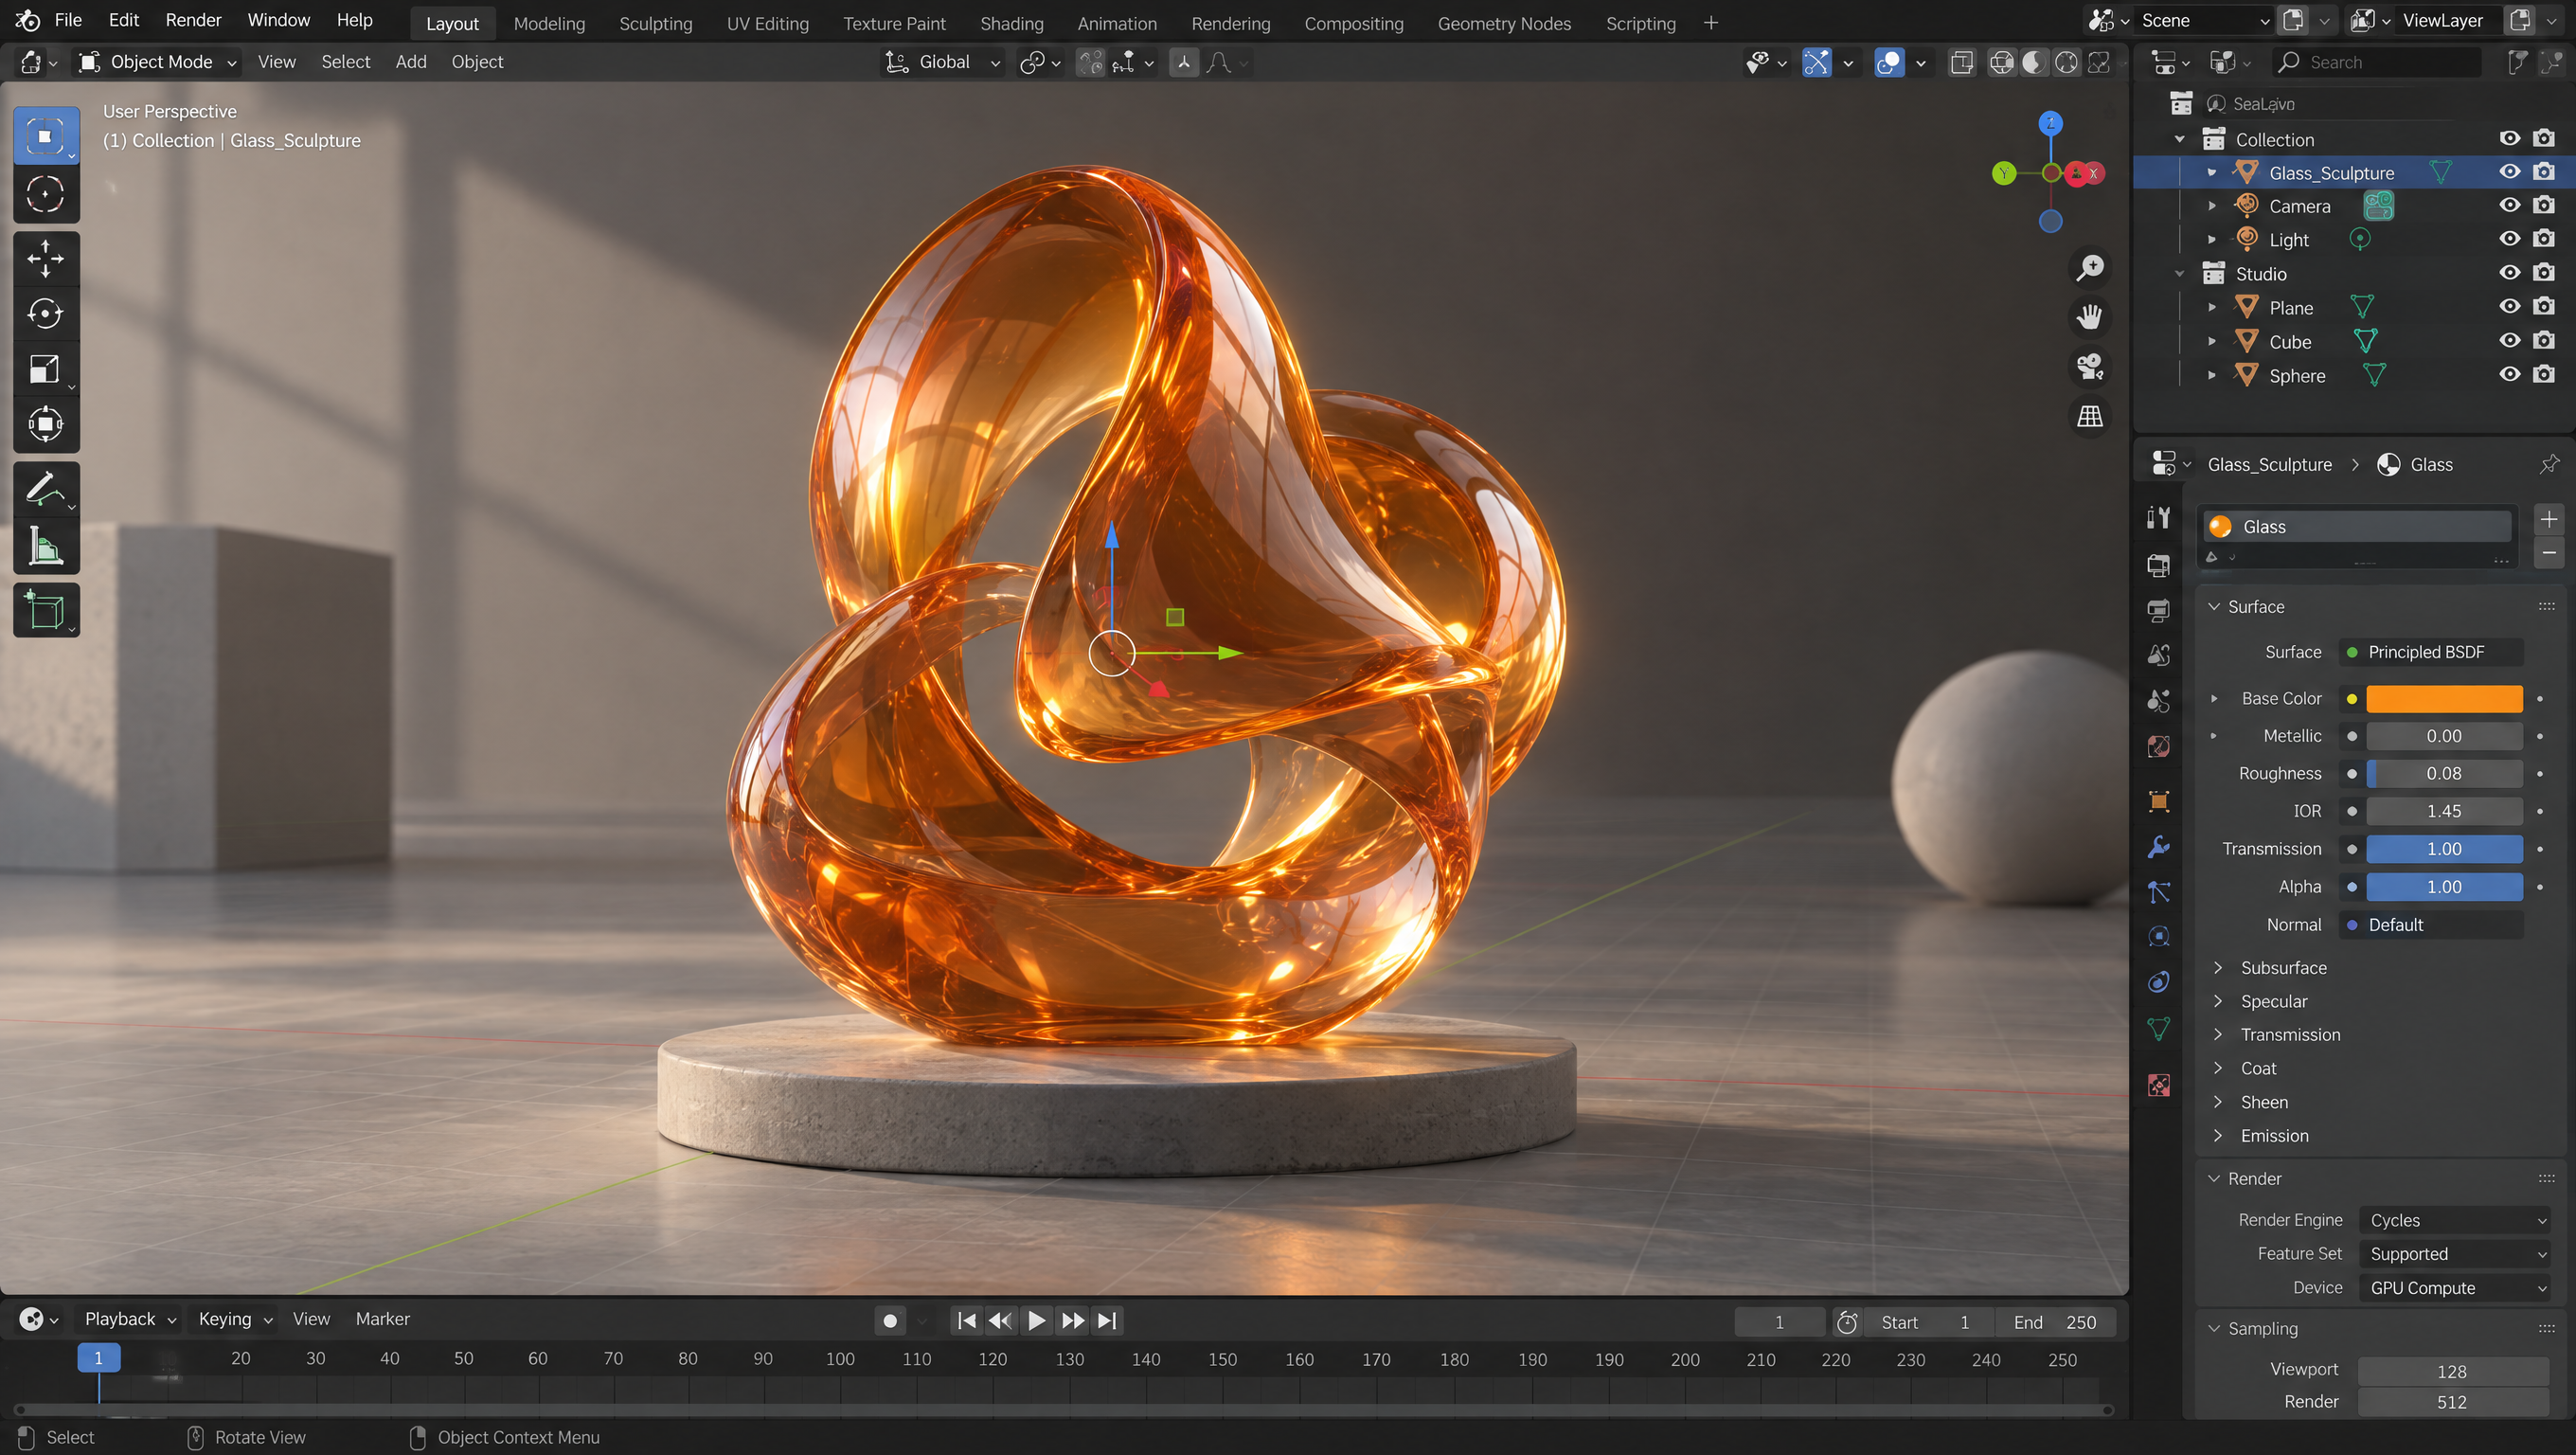This screenshot has height=1455, width=2576.
Task: Open the Render menu
Action: tap(193, 20)
